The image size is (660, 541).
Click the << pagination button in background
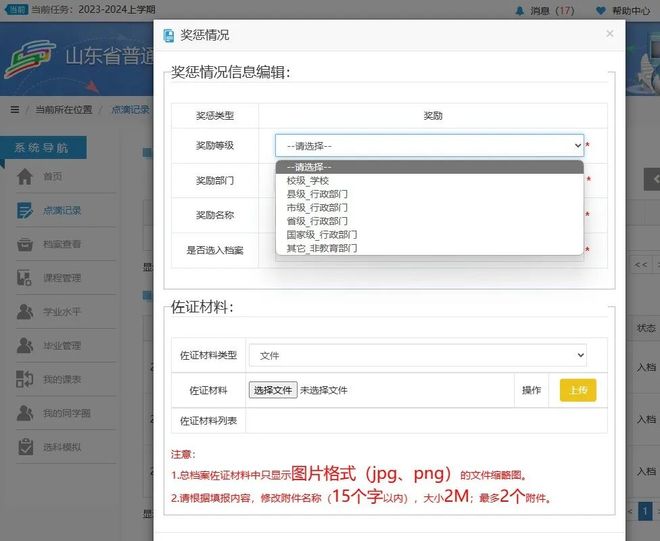coord(641,264)
